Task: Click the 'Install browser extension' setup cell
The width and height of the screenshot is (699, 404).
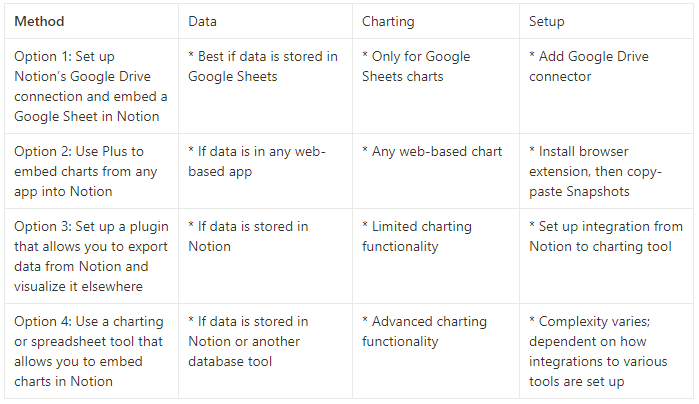Action: 606,171
